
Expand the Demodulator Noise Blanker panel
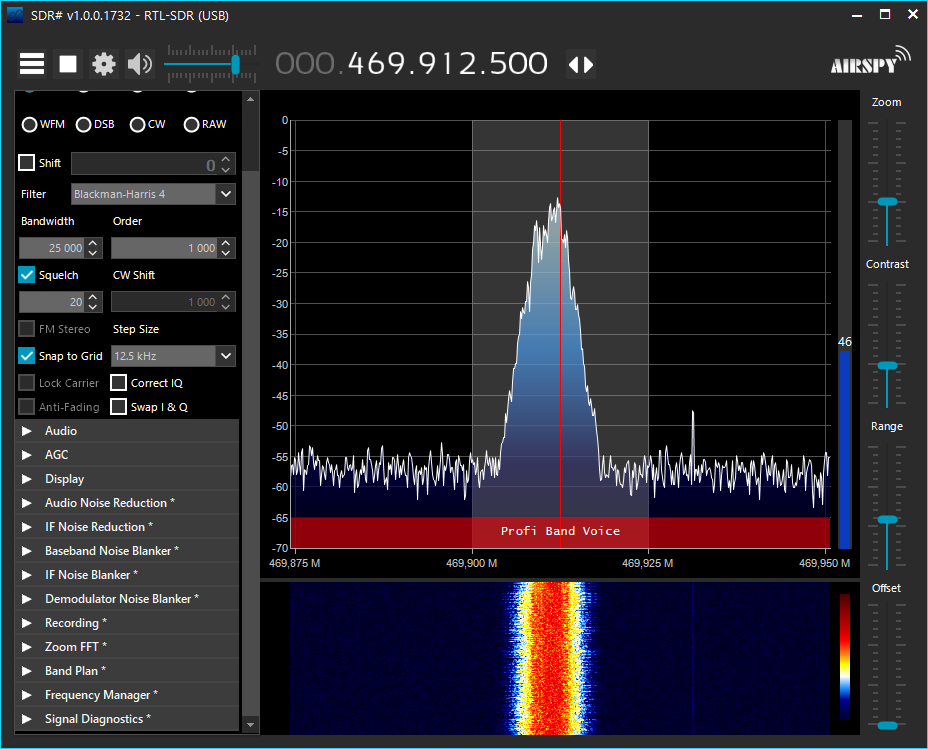pos(127,599)
